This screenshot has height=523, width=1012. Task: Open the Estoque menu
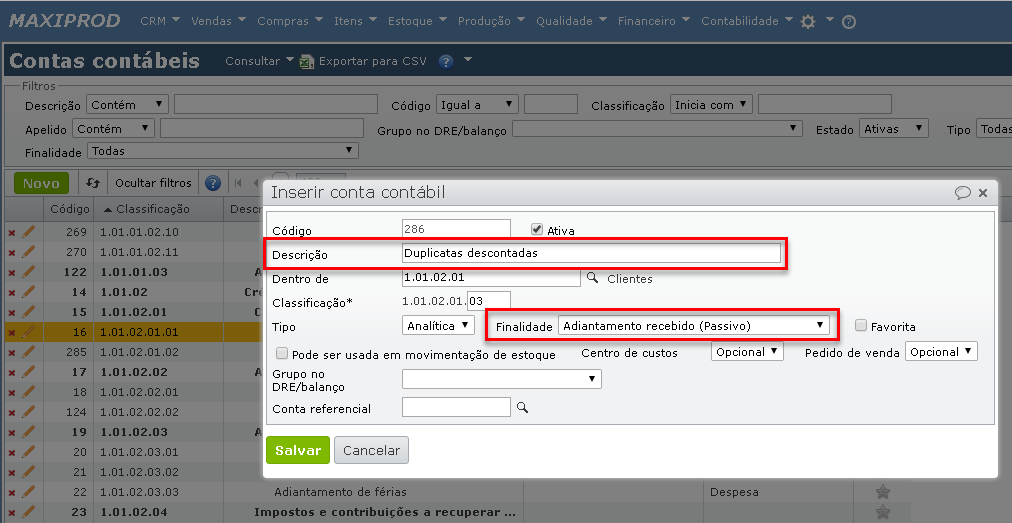416,21
